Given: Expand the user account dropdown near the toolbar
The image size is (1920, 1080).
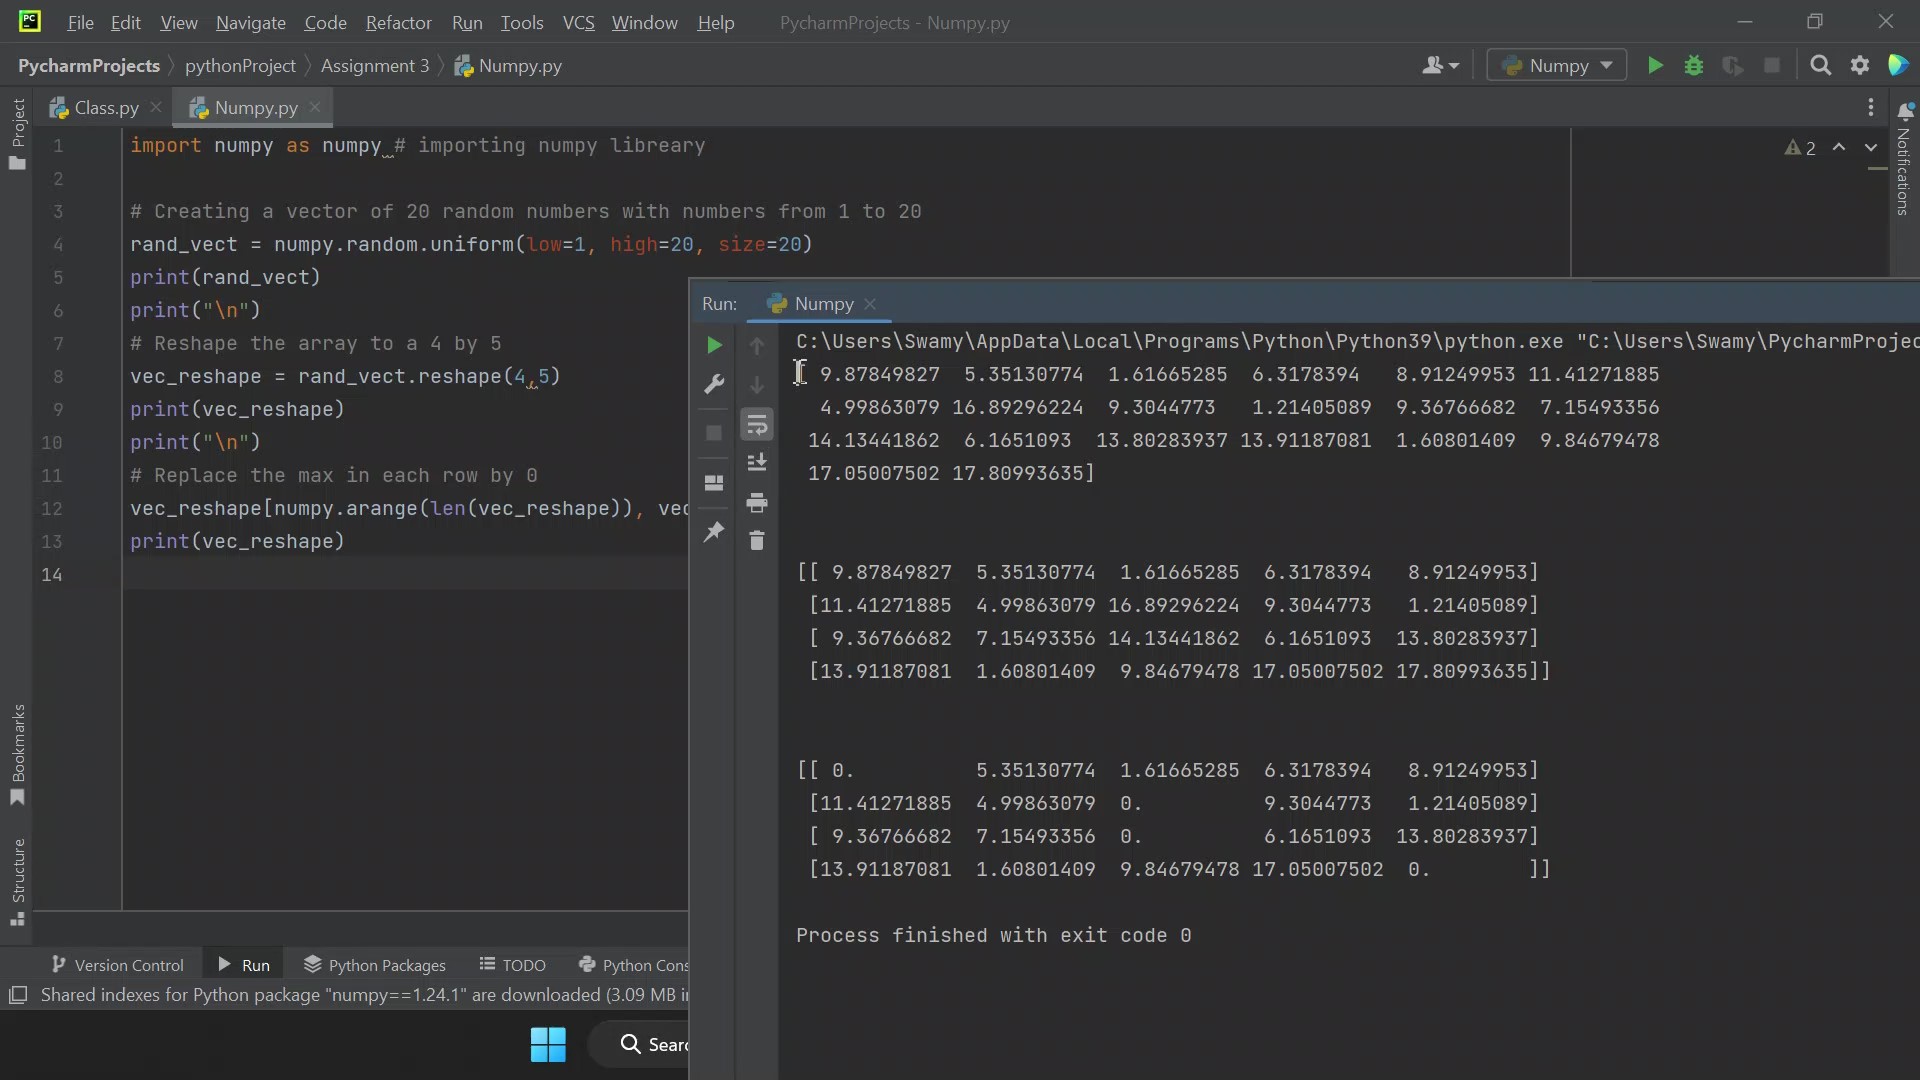Looking at the screenshot, I should coord(1440,65).
